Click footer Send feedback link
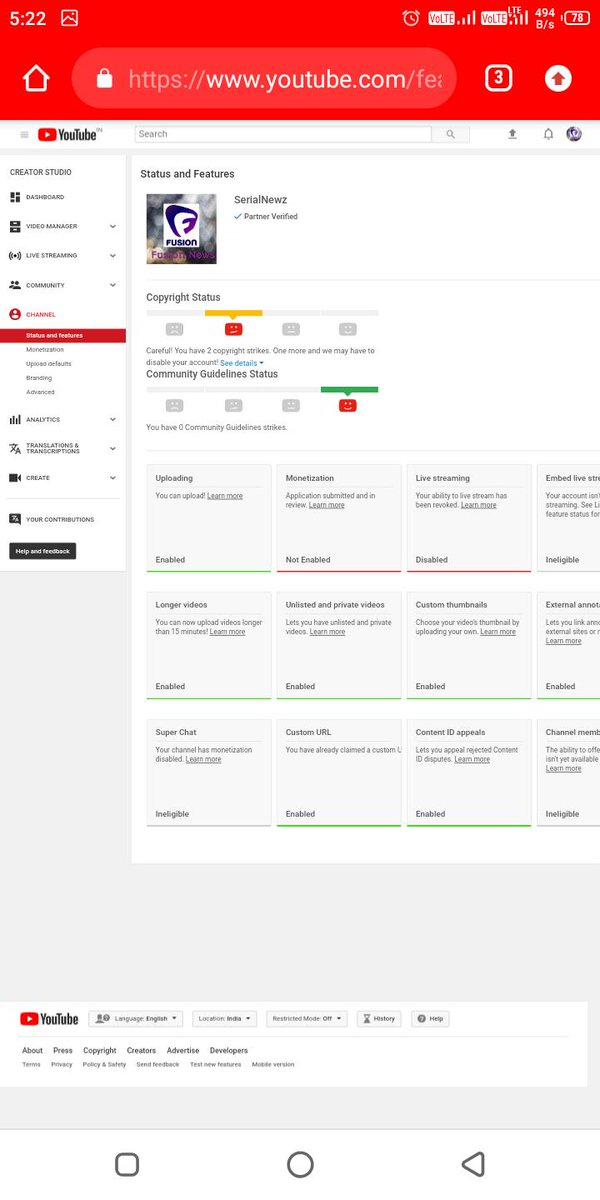 158,1065
